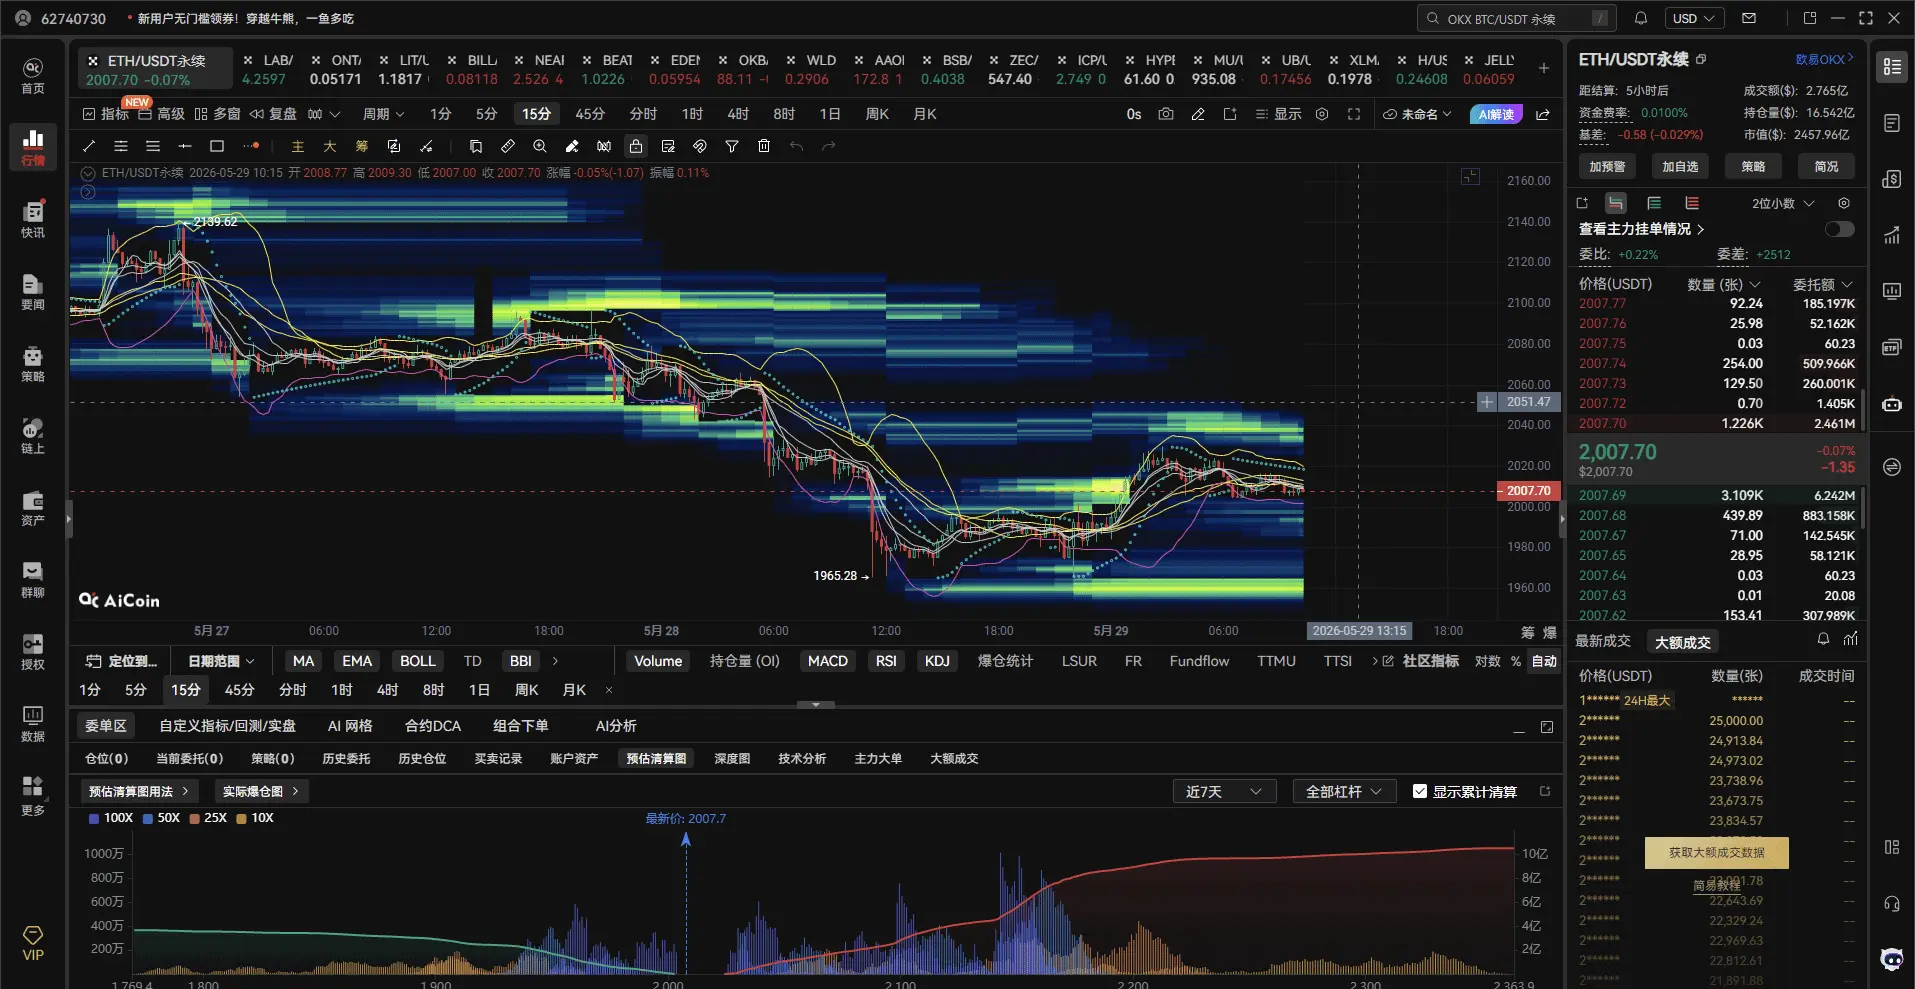Switch to the 历史委托 order history tab
The height and width of the screenshot is (989, 1915).
point(346,759)
